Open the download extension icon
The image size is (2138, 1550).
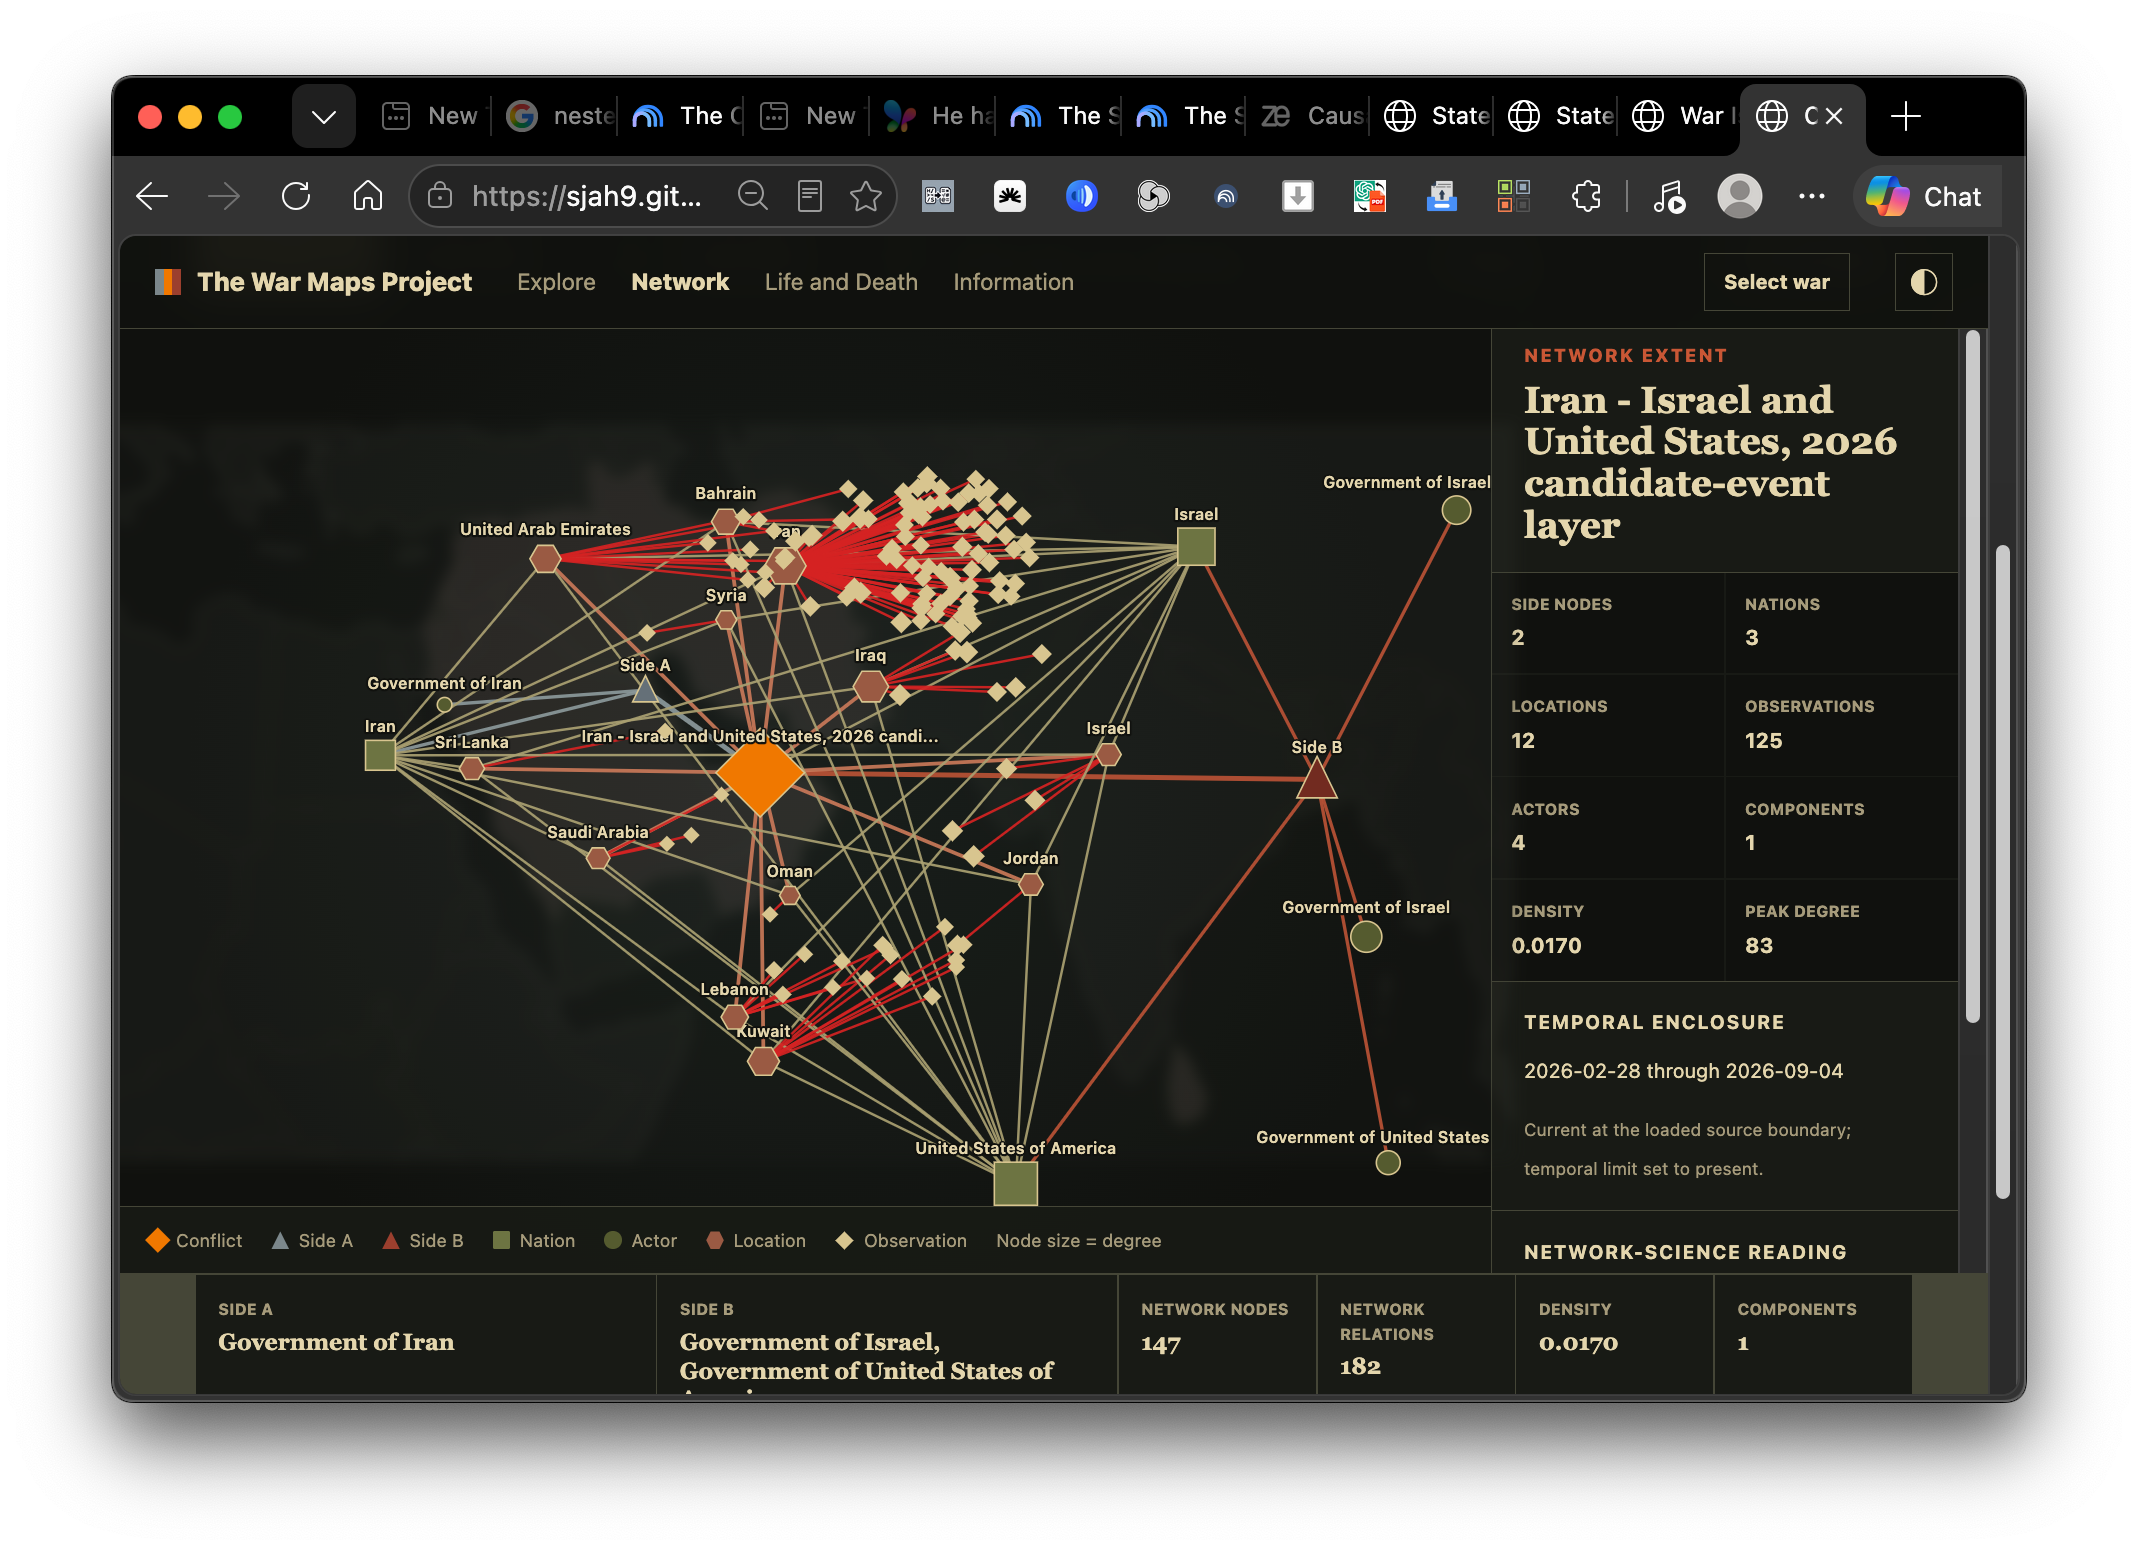[1298, 196]
